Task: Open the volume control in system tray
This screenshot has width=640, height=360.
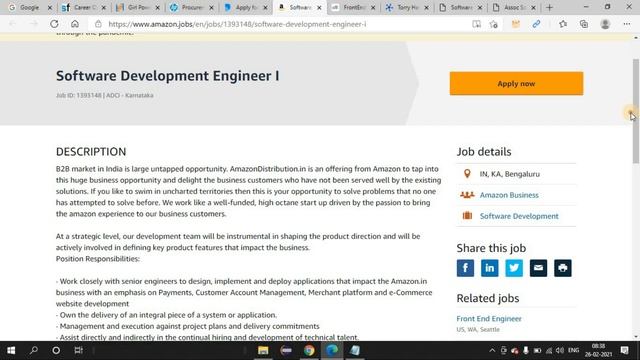Action: pyautogui.click(x=560, y=350)
